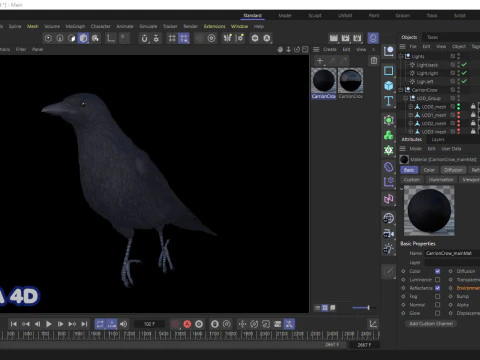480x360 pixels.
Task: Select the Rectangle spline tool icon
Action: (x=389, y=71)
